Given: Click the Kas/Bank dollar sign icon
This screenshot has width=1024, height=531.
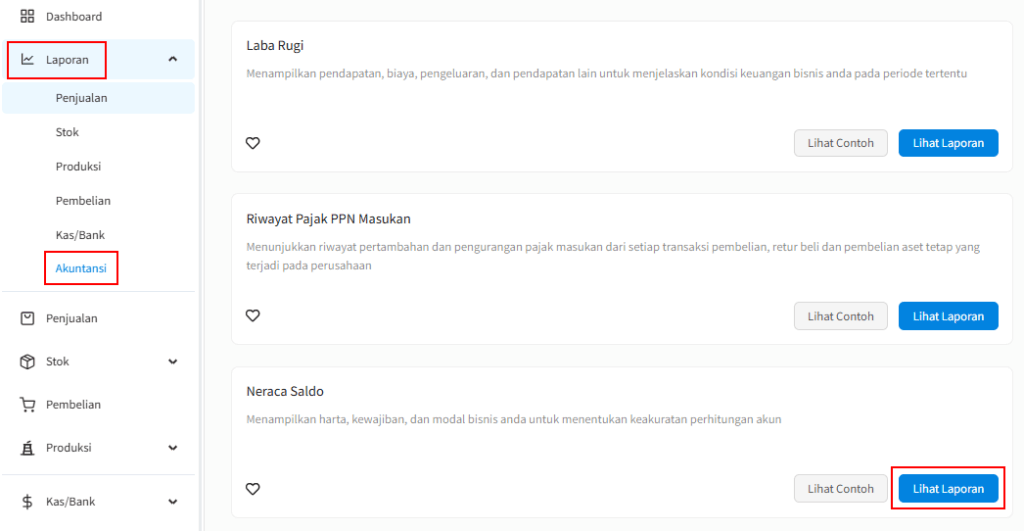Looking at the screenshot, I should [27, 502].
